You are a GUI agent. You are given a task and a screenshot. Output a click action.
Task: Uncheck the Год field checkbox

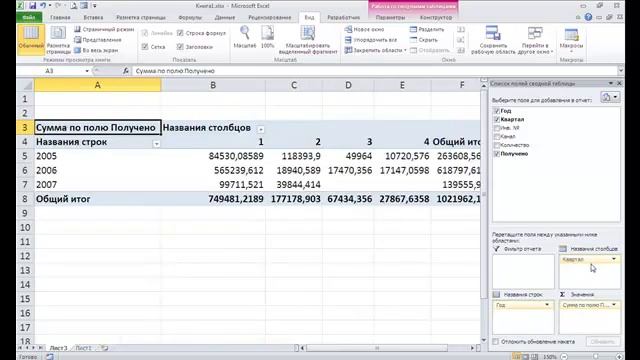pyautogui.click(x=497, y=111)
